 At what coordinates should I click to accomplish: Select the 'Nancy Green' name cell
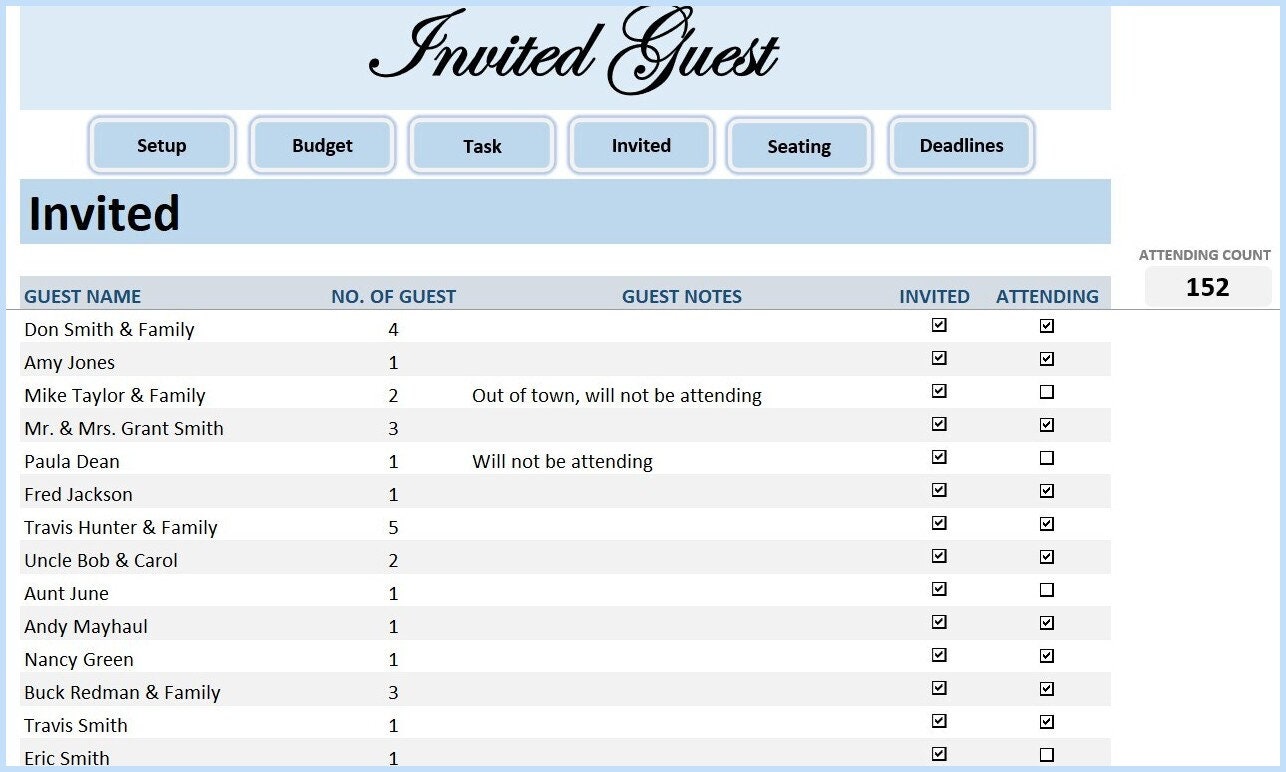pyautogui.click(x=79, y=660)
